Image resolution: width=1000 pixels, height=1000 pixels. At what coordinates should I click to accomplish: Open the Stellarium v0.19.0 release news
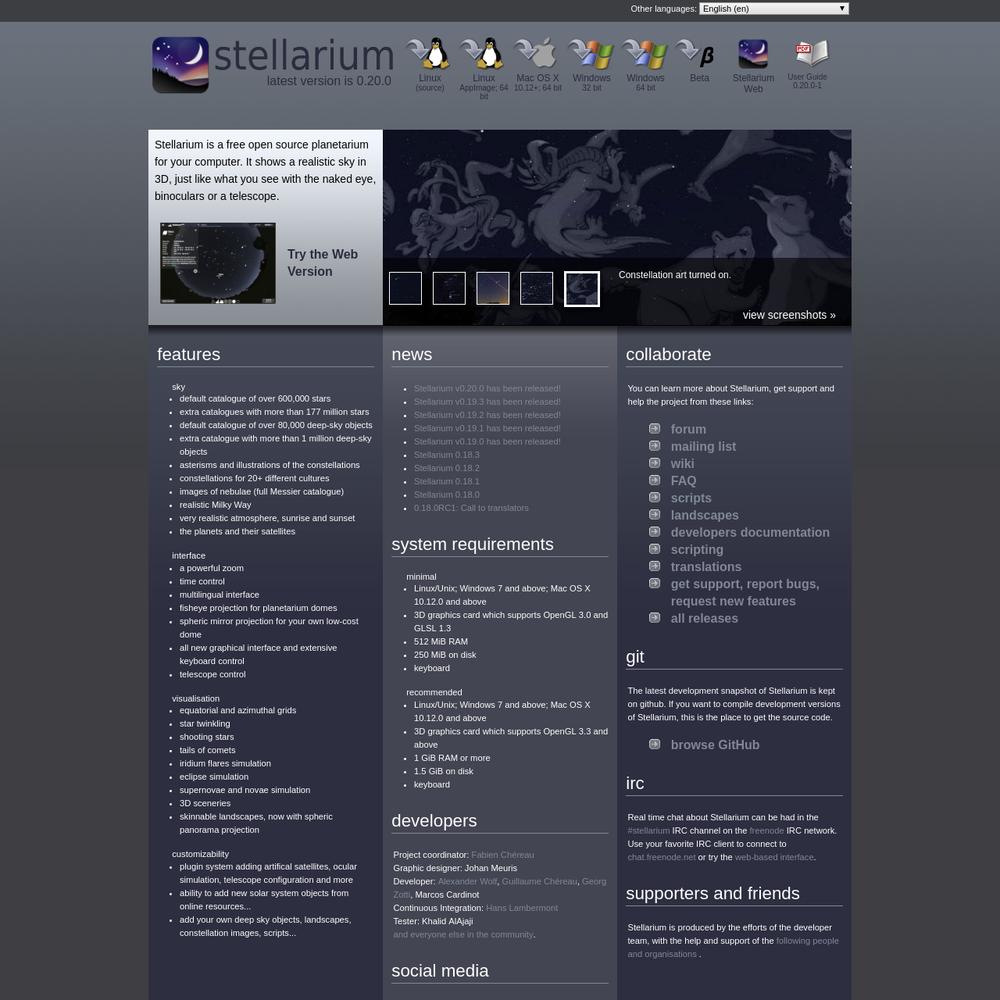click(x=487, y=441)
